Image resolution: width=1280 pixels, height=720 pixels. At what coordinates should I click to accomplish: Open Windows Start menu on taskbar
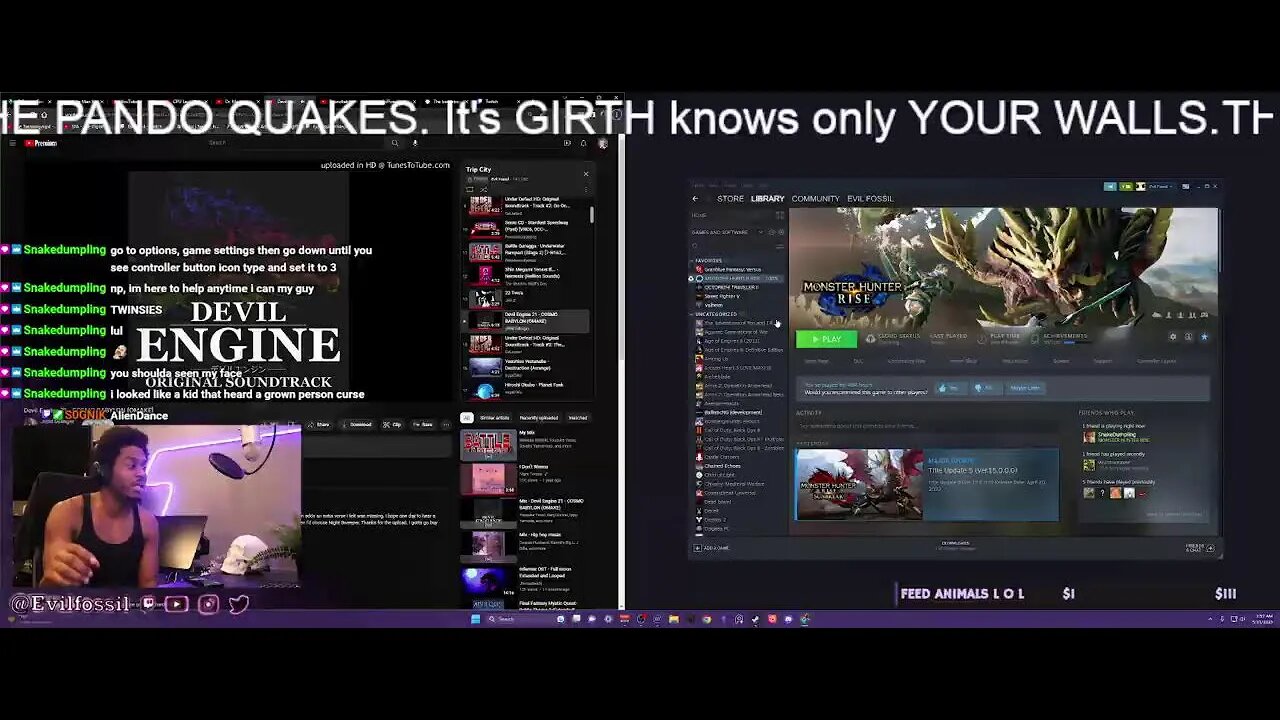475,619
